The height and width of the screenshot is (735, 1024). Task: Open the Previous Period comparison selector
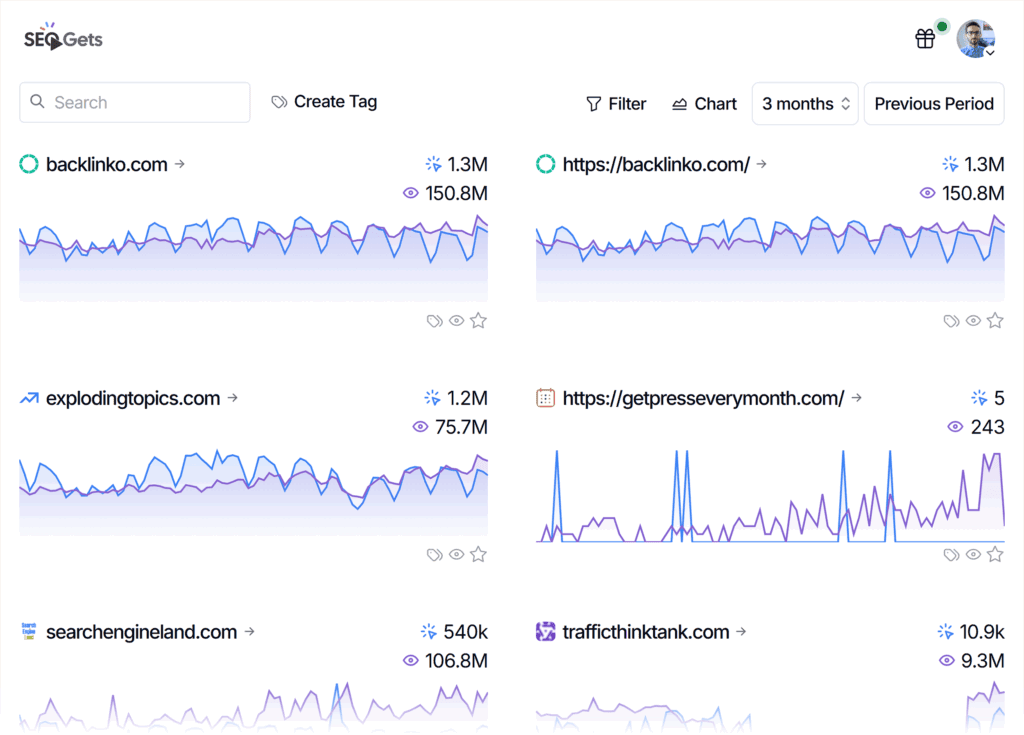933,104
